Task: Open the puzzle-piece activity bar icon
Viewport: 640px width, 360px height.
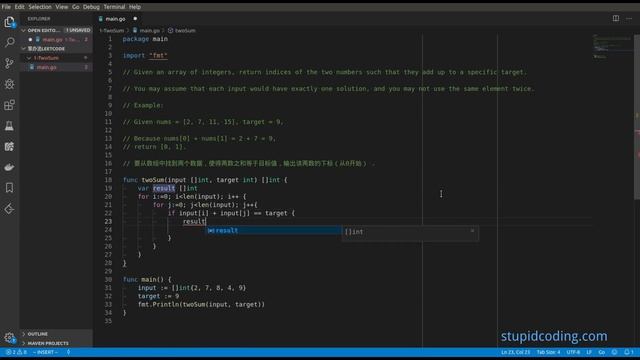Action: point(9,147)
